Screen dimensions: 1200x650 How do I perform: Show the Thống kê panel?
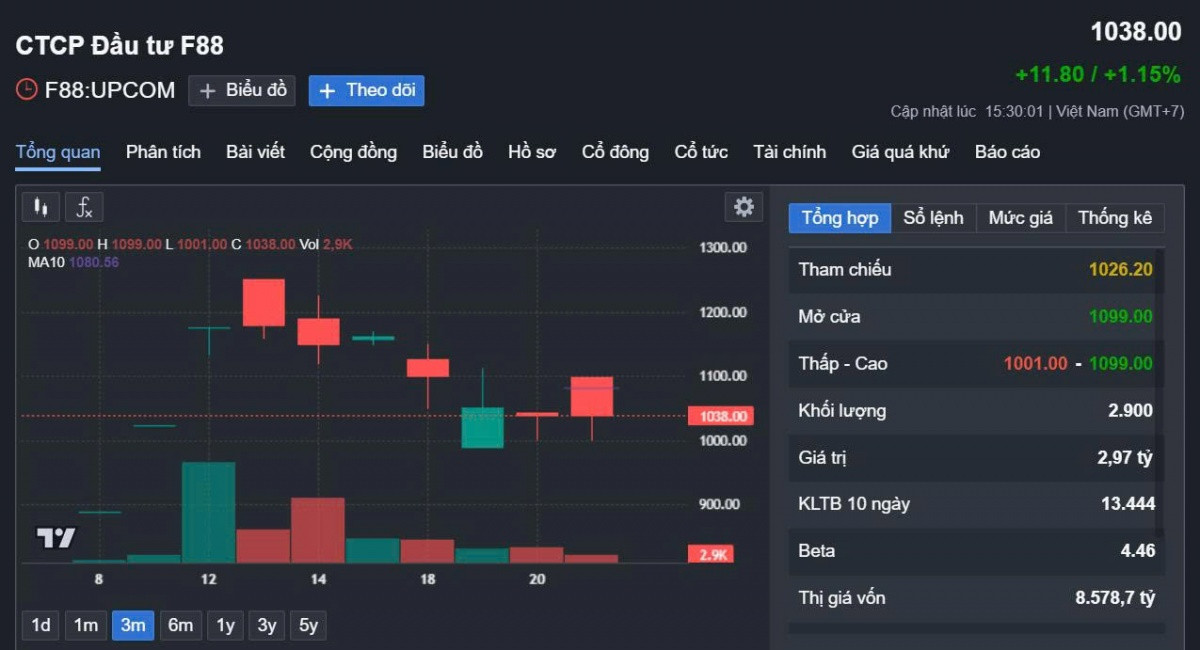click(1115, 218)
